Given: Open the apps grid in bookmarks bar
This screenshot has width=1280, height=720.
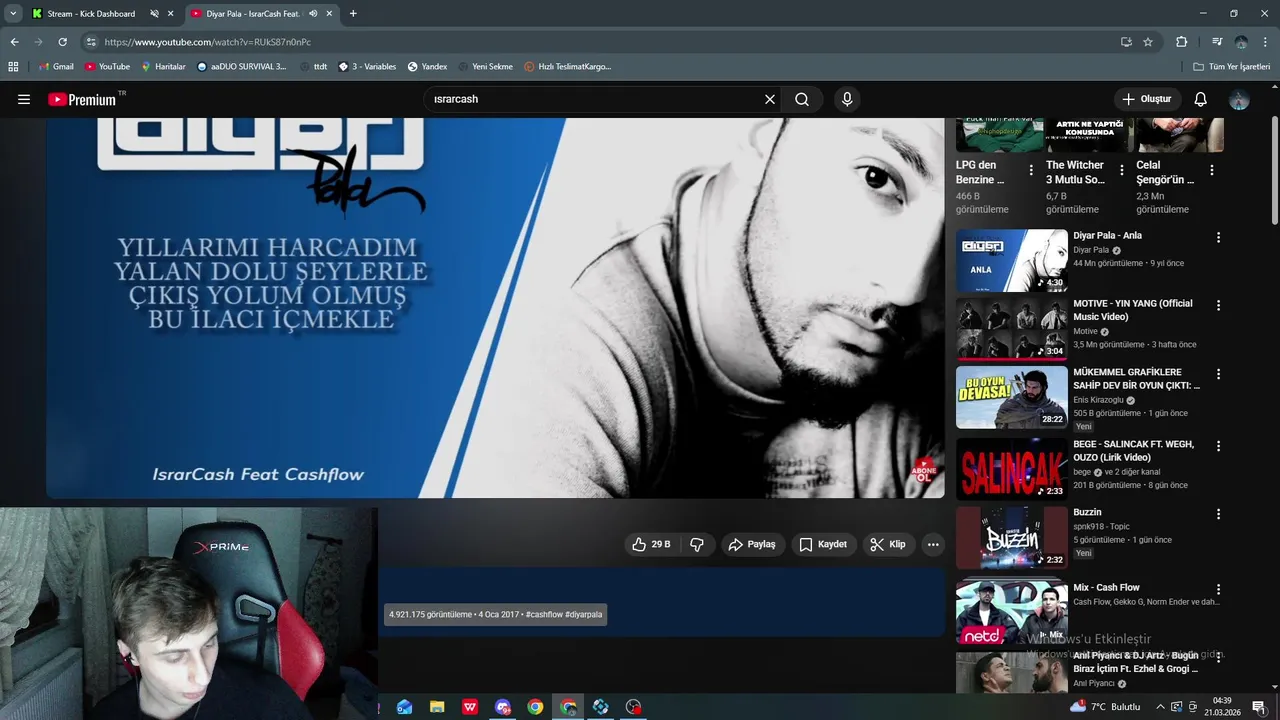Looking at the screenshot, I should coord(13,67).
